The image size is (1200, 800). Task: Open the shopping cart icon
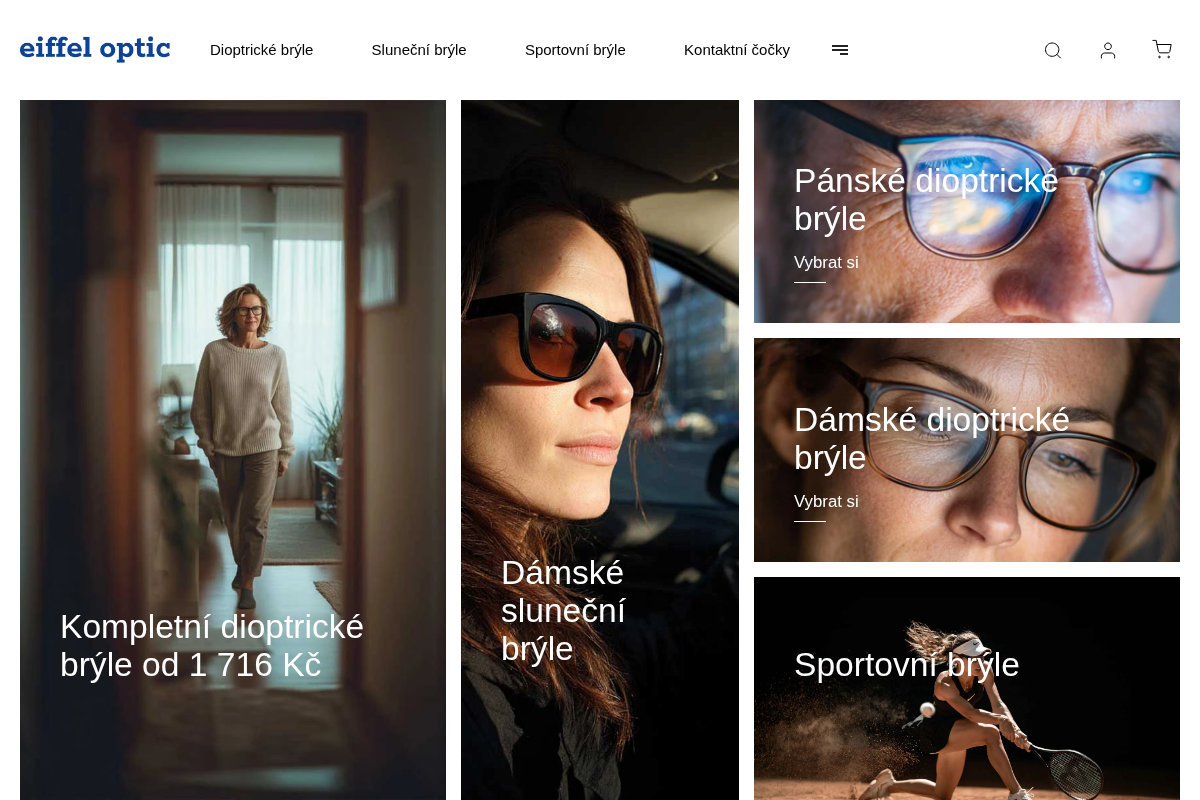coord(1162,49)
